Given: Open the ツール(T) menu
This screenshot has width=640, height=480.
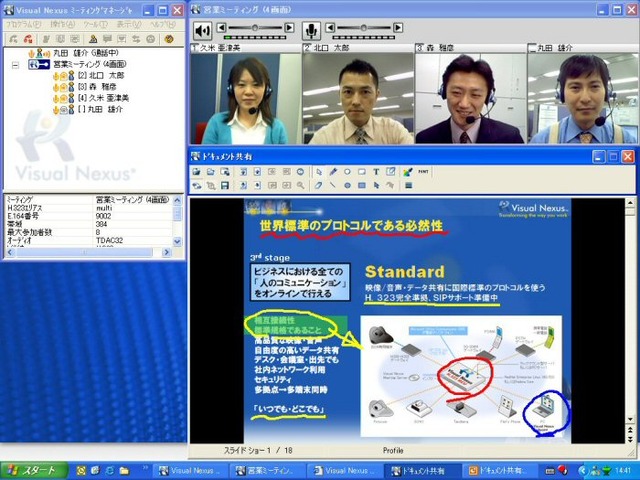Looking at the screenshot, I should click(x=96, y=24).
